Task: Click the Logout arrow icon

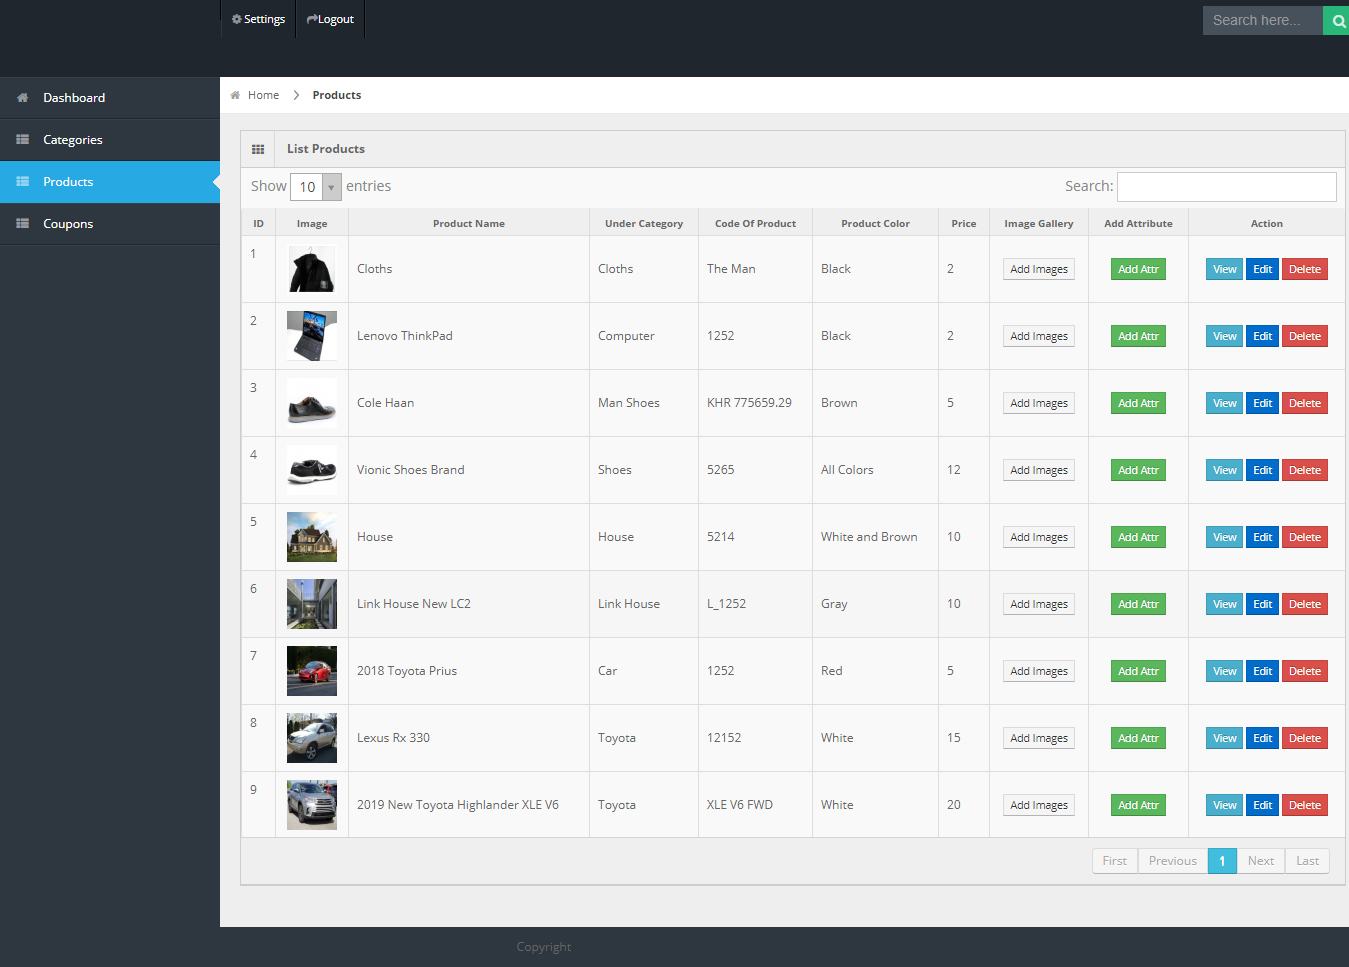Action: point(312,19)
